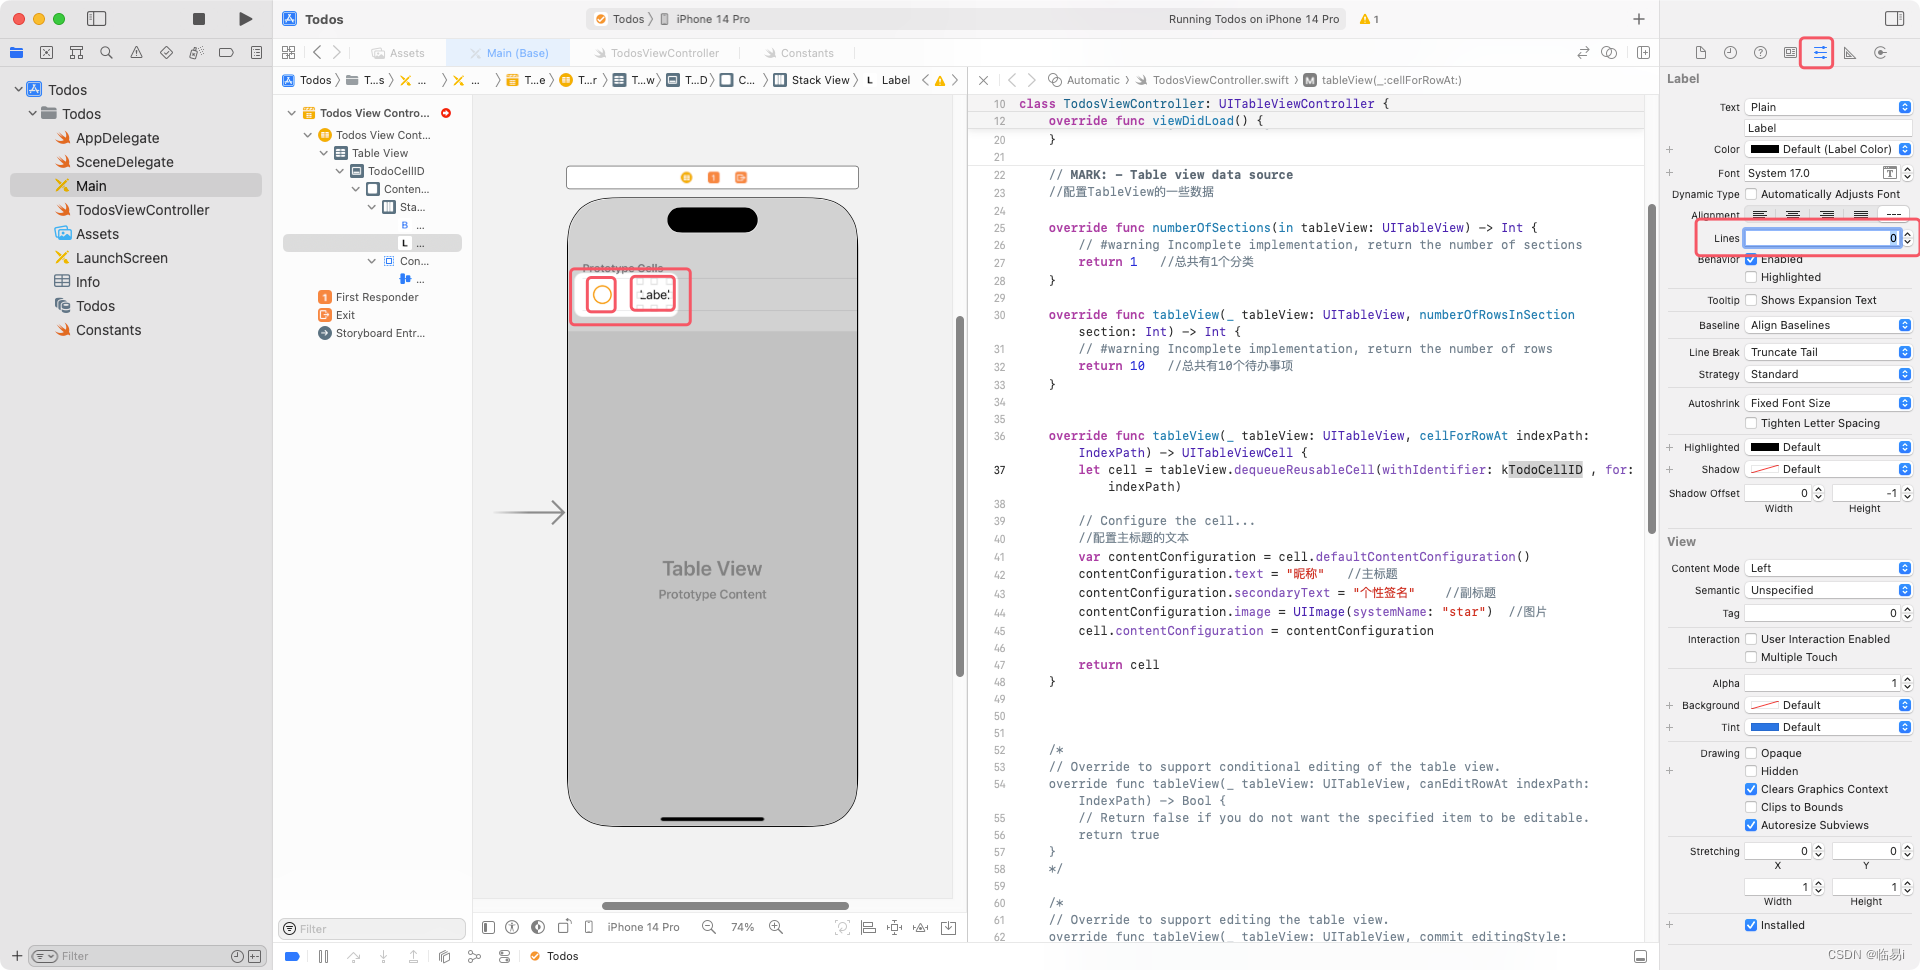Show the Size inspector ruler icon
The height and width of the screenshot is (970, 1920).
pyautogui.click(x=1850, y=53)
